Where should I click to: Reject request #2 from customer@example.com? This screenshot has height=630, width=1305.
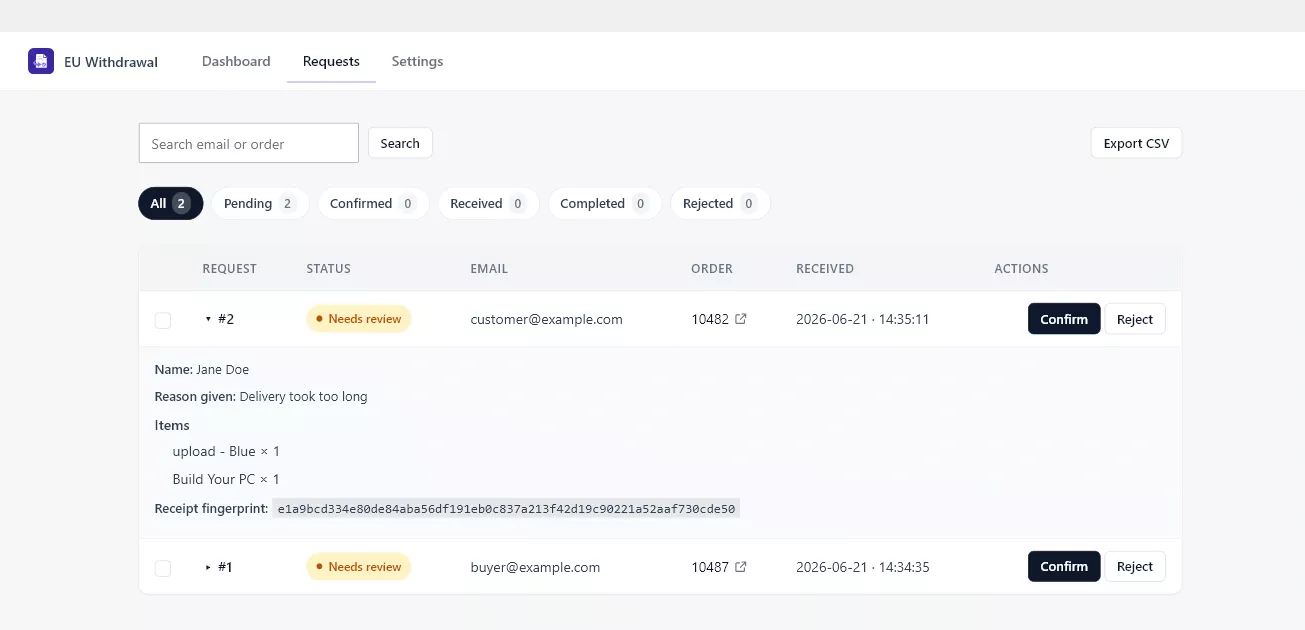click(x=1135, y=319)
